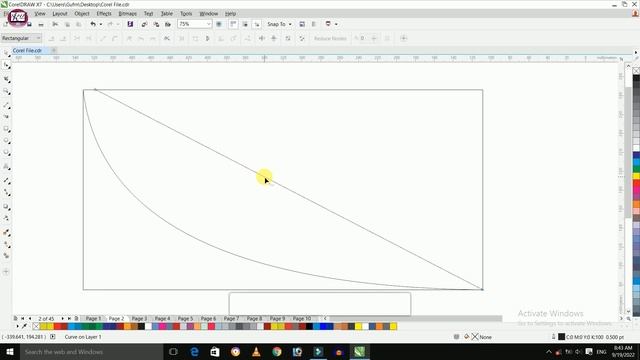Toggle Show Guidelines button
The image size is (640, 360).
[257, 24]
